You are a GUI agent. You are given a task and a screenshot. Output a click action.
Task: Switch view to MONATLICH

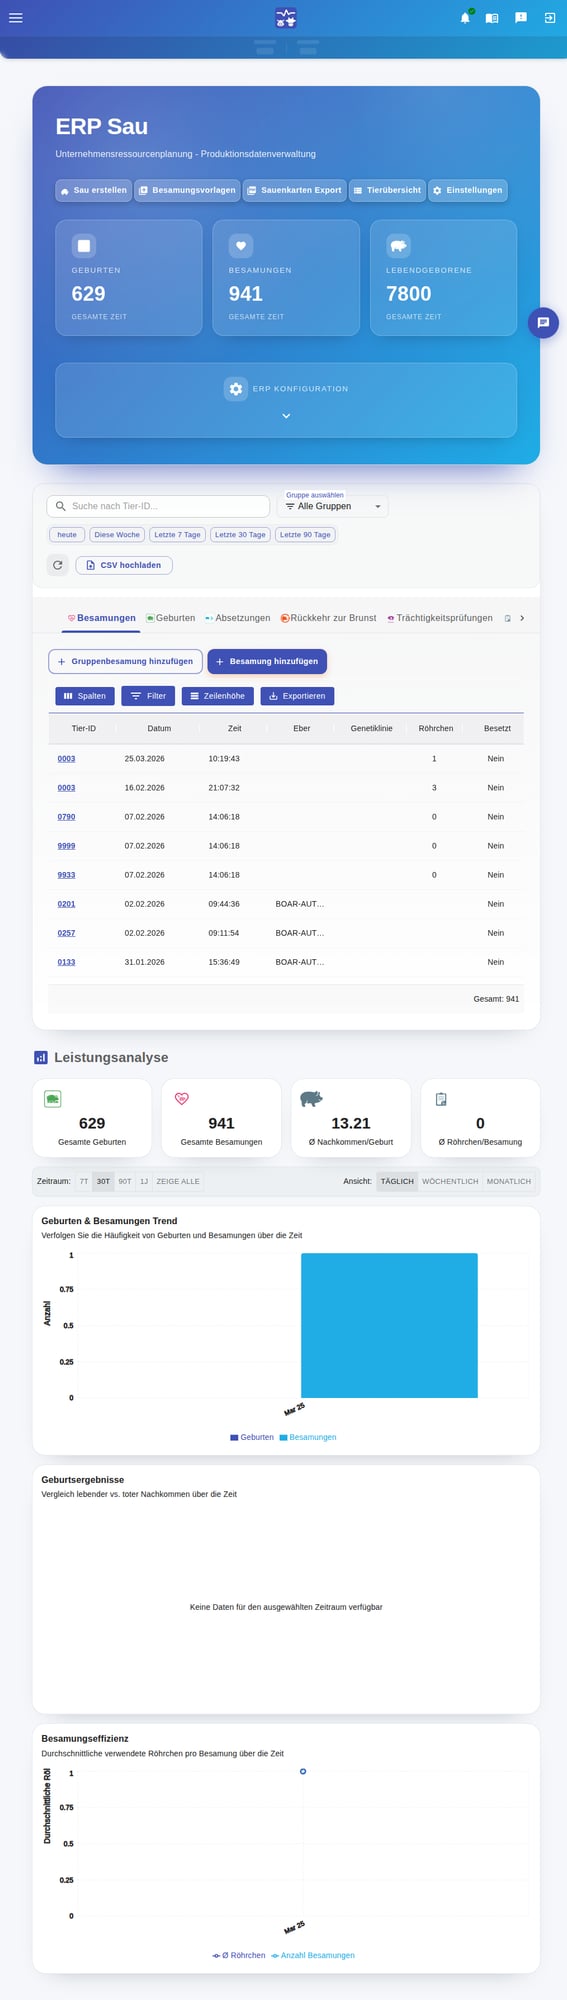click(509, 1181)
